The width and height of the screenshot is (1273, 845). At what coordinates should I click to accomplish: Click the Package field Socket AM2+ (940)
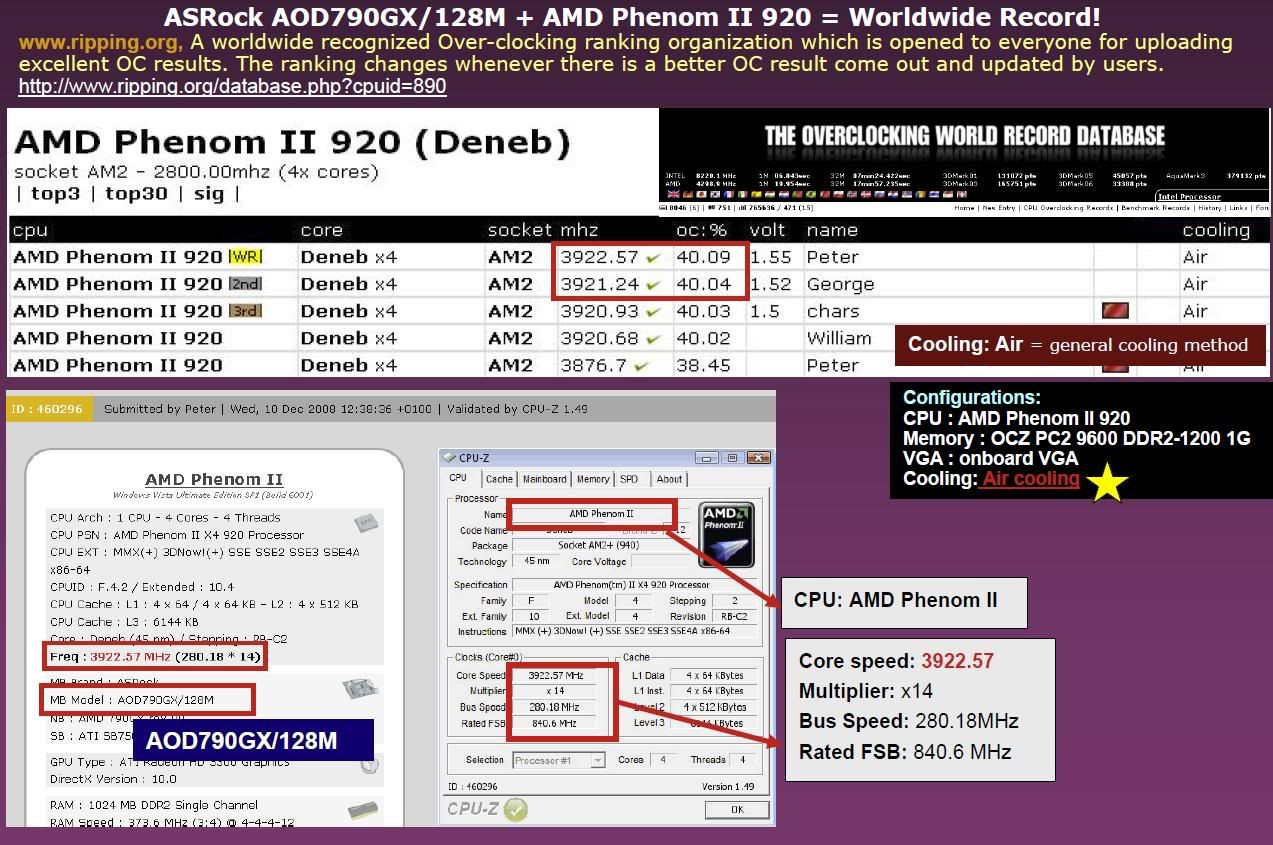[x=600, y=545]
